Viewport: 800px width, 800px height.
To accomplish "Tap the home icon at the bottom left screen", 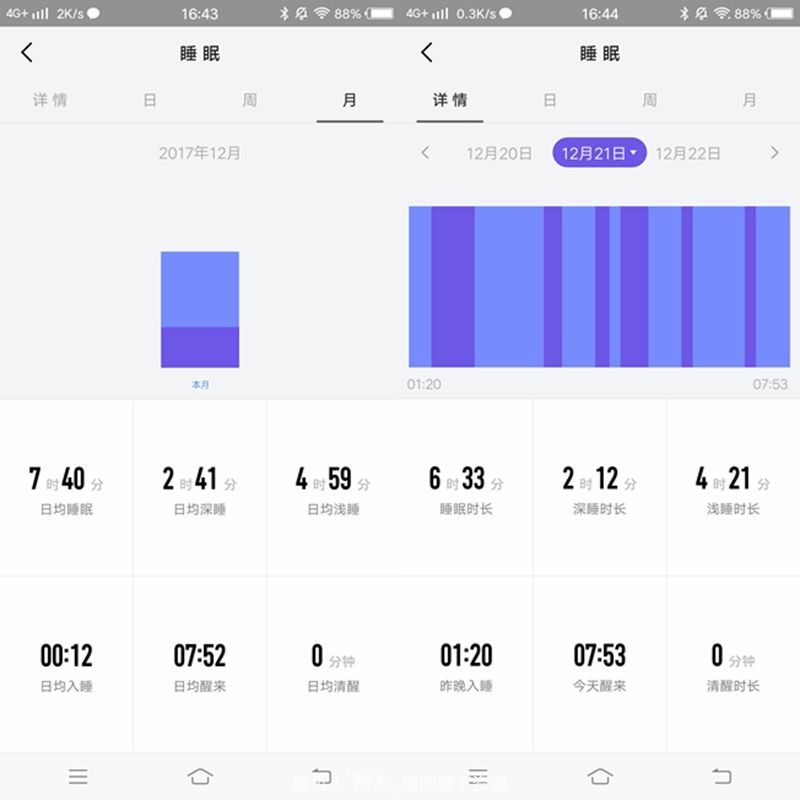I will (200, 776).
